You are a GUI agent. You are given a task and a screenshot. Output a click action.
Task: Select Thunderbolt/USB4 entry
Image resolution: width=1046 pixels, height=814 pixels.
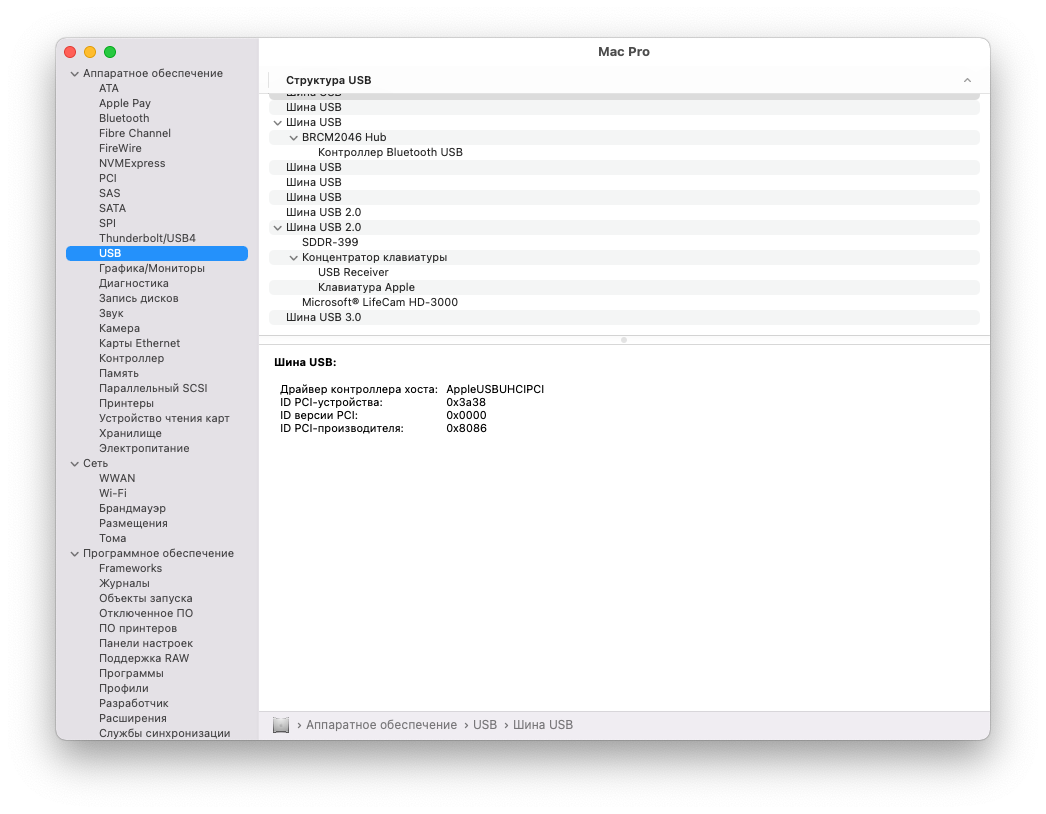click(147, 238)
